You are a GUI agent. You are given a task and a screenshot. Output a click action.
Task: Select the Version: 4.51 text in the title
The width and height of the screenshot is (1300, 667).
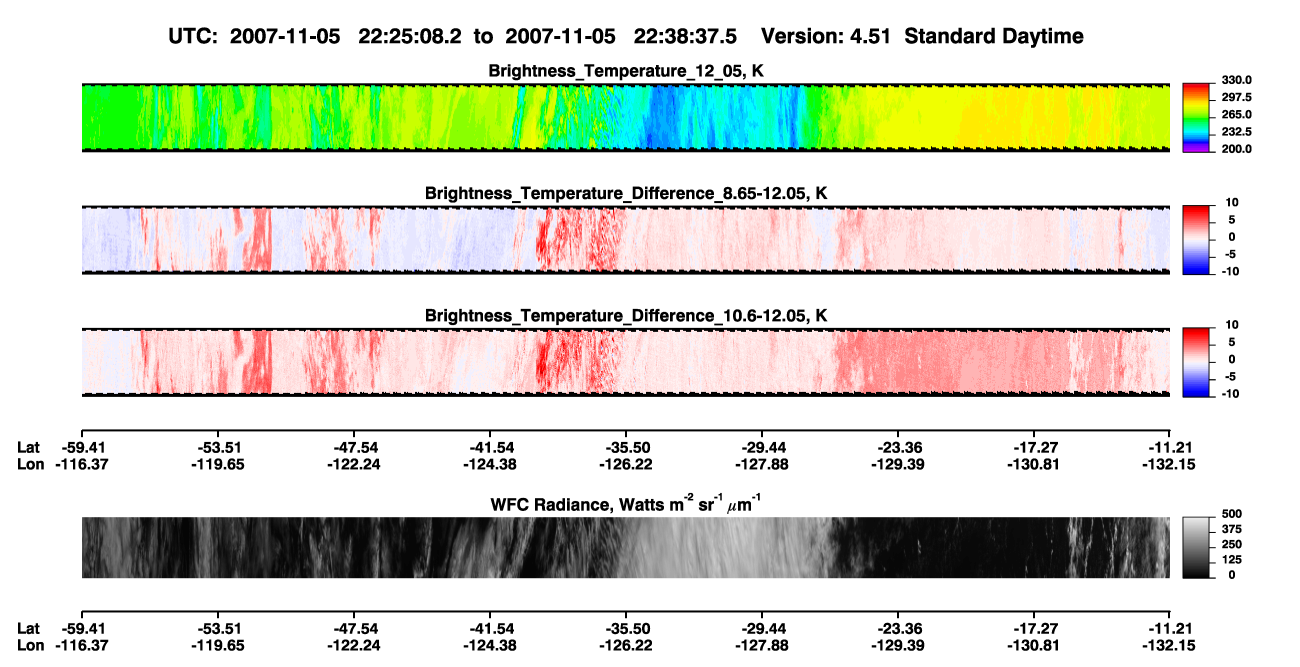tap(824, 36)
